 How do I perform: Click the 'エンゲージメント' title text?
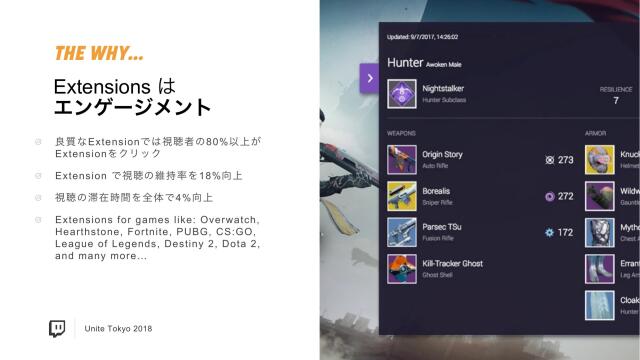coord(132,107)
